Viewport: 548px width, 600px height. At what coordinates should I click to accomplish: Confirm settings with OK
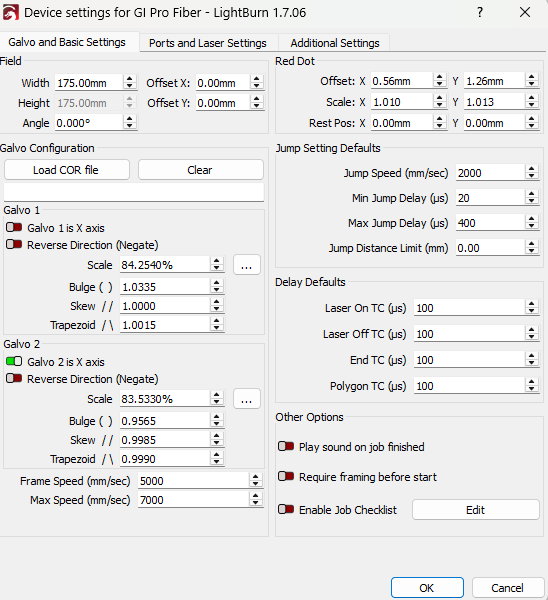pos(427,588)
